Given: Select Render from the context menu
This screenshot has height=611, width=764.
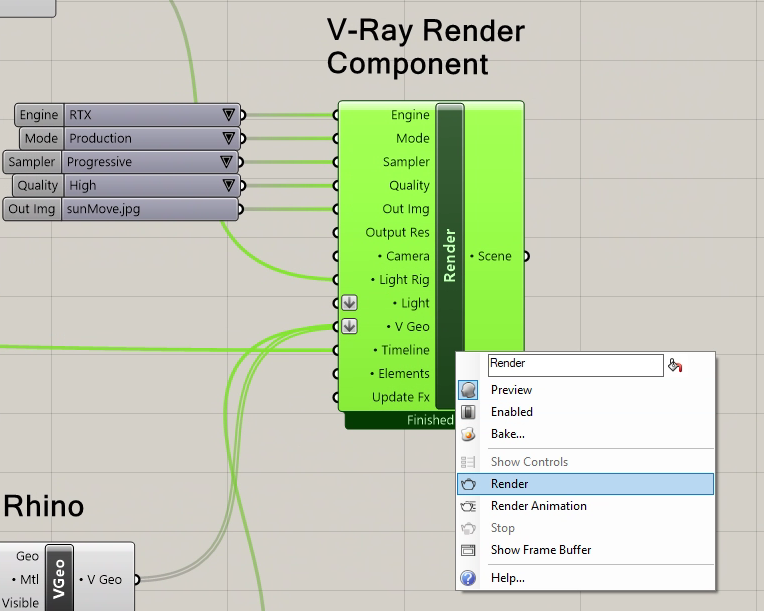Looking at the screenshot, I should tap(510, 484).
